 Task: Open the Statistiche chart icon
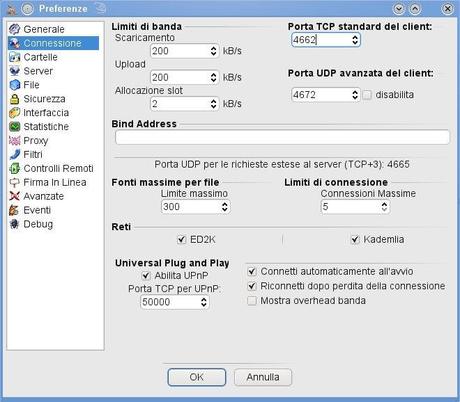click(15, 127)
